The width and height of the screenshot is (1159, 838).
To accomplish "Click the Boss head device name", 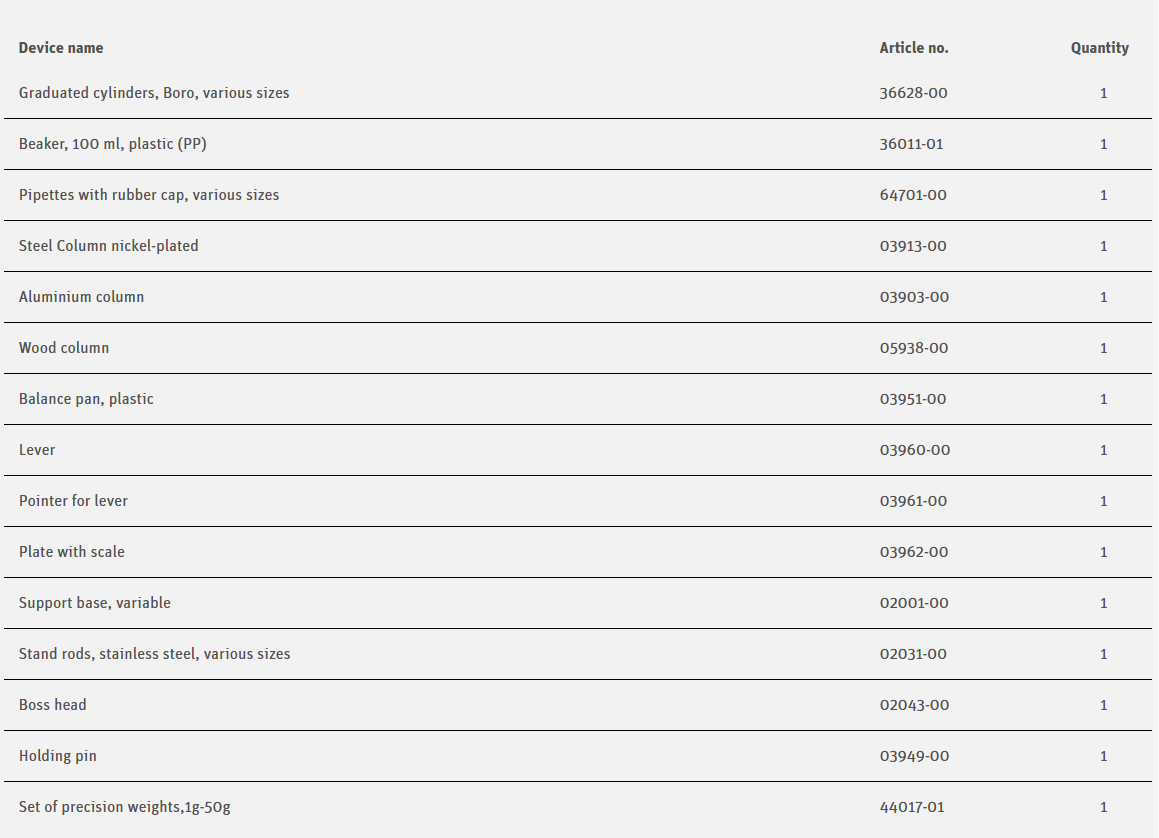I will pyautogui.click(x=53, y=705).
